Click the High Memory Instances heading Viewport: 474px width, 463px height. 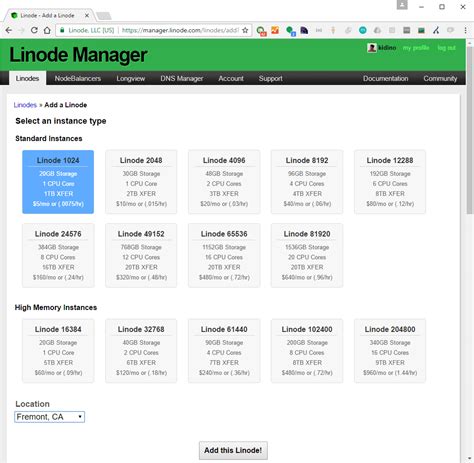point(56,307)
